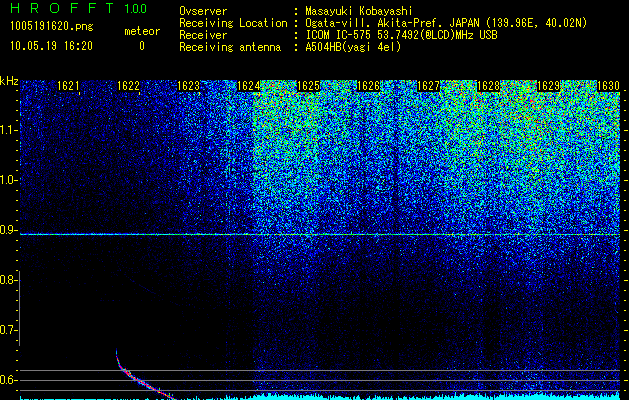Image resolution: width=629 pixels, height=400 pixels.
Task: Click the 1622 time marker
Action: (128, 86)
